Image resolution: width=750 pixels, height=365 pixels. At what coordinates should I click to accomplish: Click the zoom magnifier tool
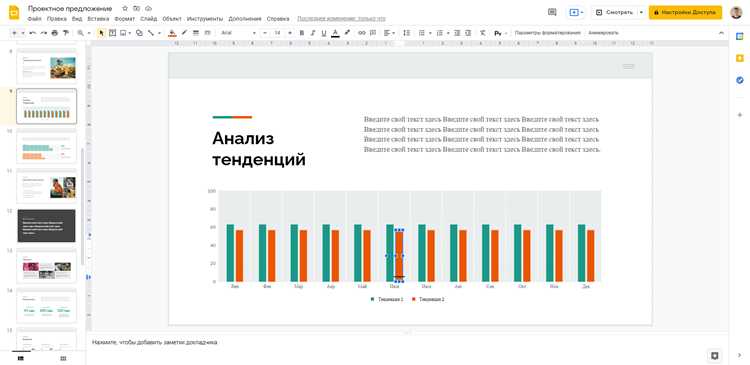pyautogui.click(x=80, y=33)
